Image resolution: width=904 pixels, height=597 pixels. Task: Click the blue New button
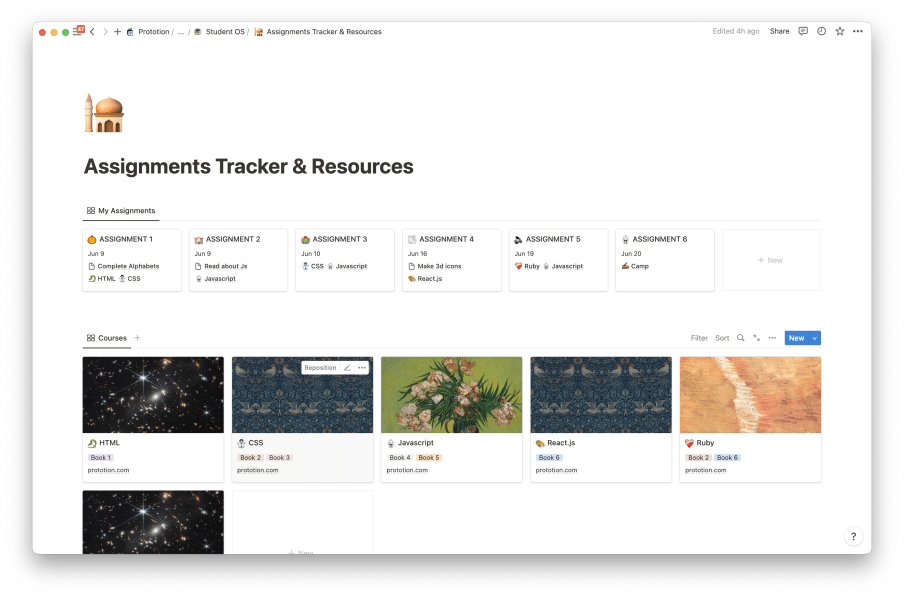click(797, 338)
